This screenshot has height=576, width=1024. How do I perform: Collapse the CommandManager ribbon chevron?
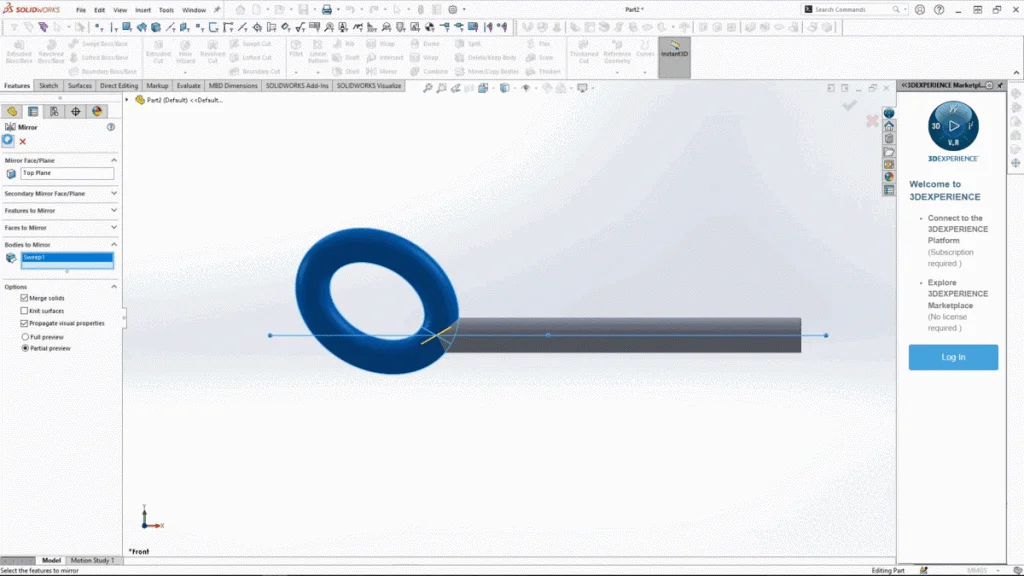pyautogui.click(x=1016, y=72)
